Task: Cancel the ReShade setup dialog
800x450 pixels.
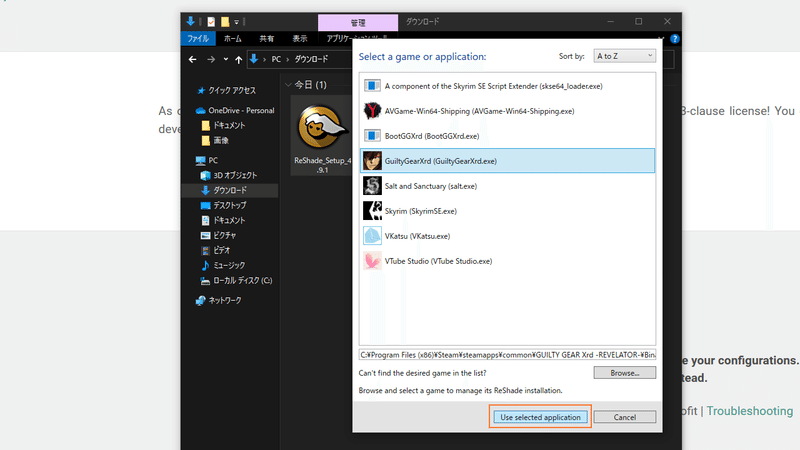Action: pyautogui.click(x=624, y=417)
